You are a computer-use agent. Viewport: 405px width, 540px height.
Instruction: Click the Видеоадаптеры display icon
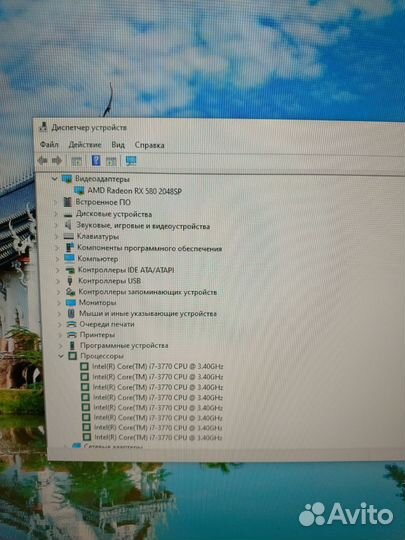click(66, 179)
